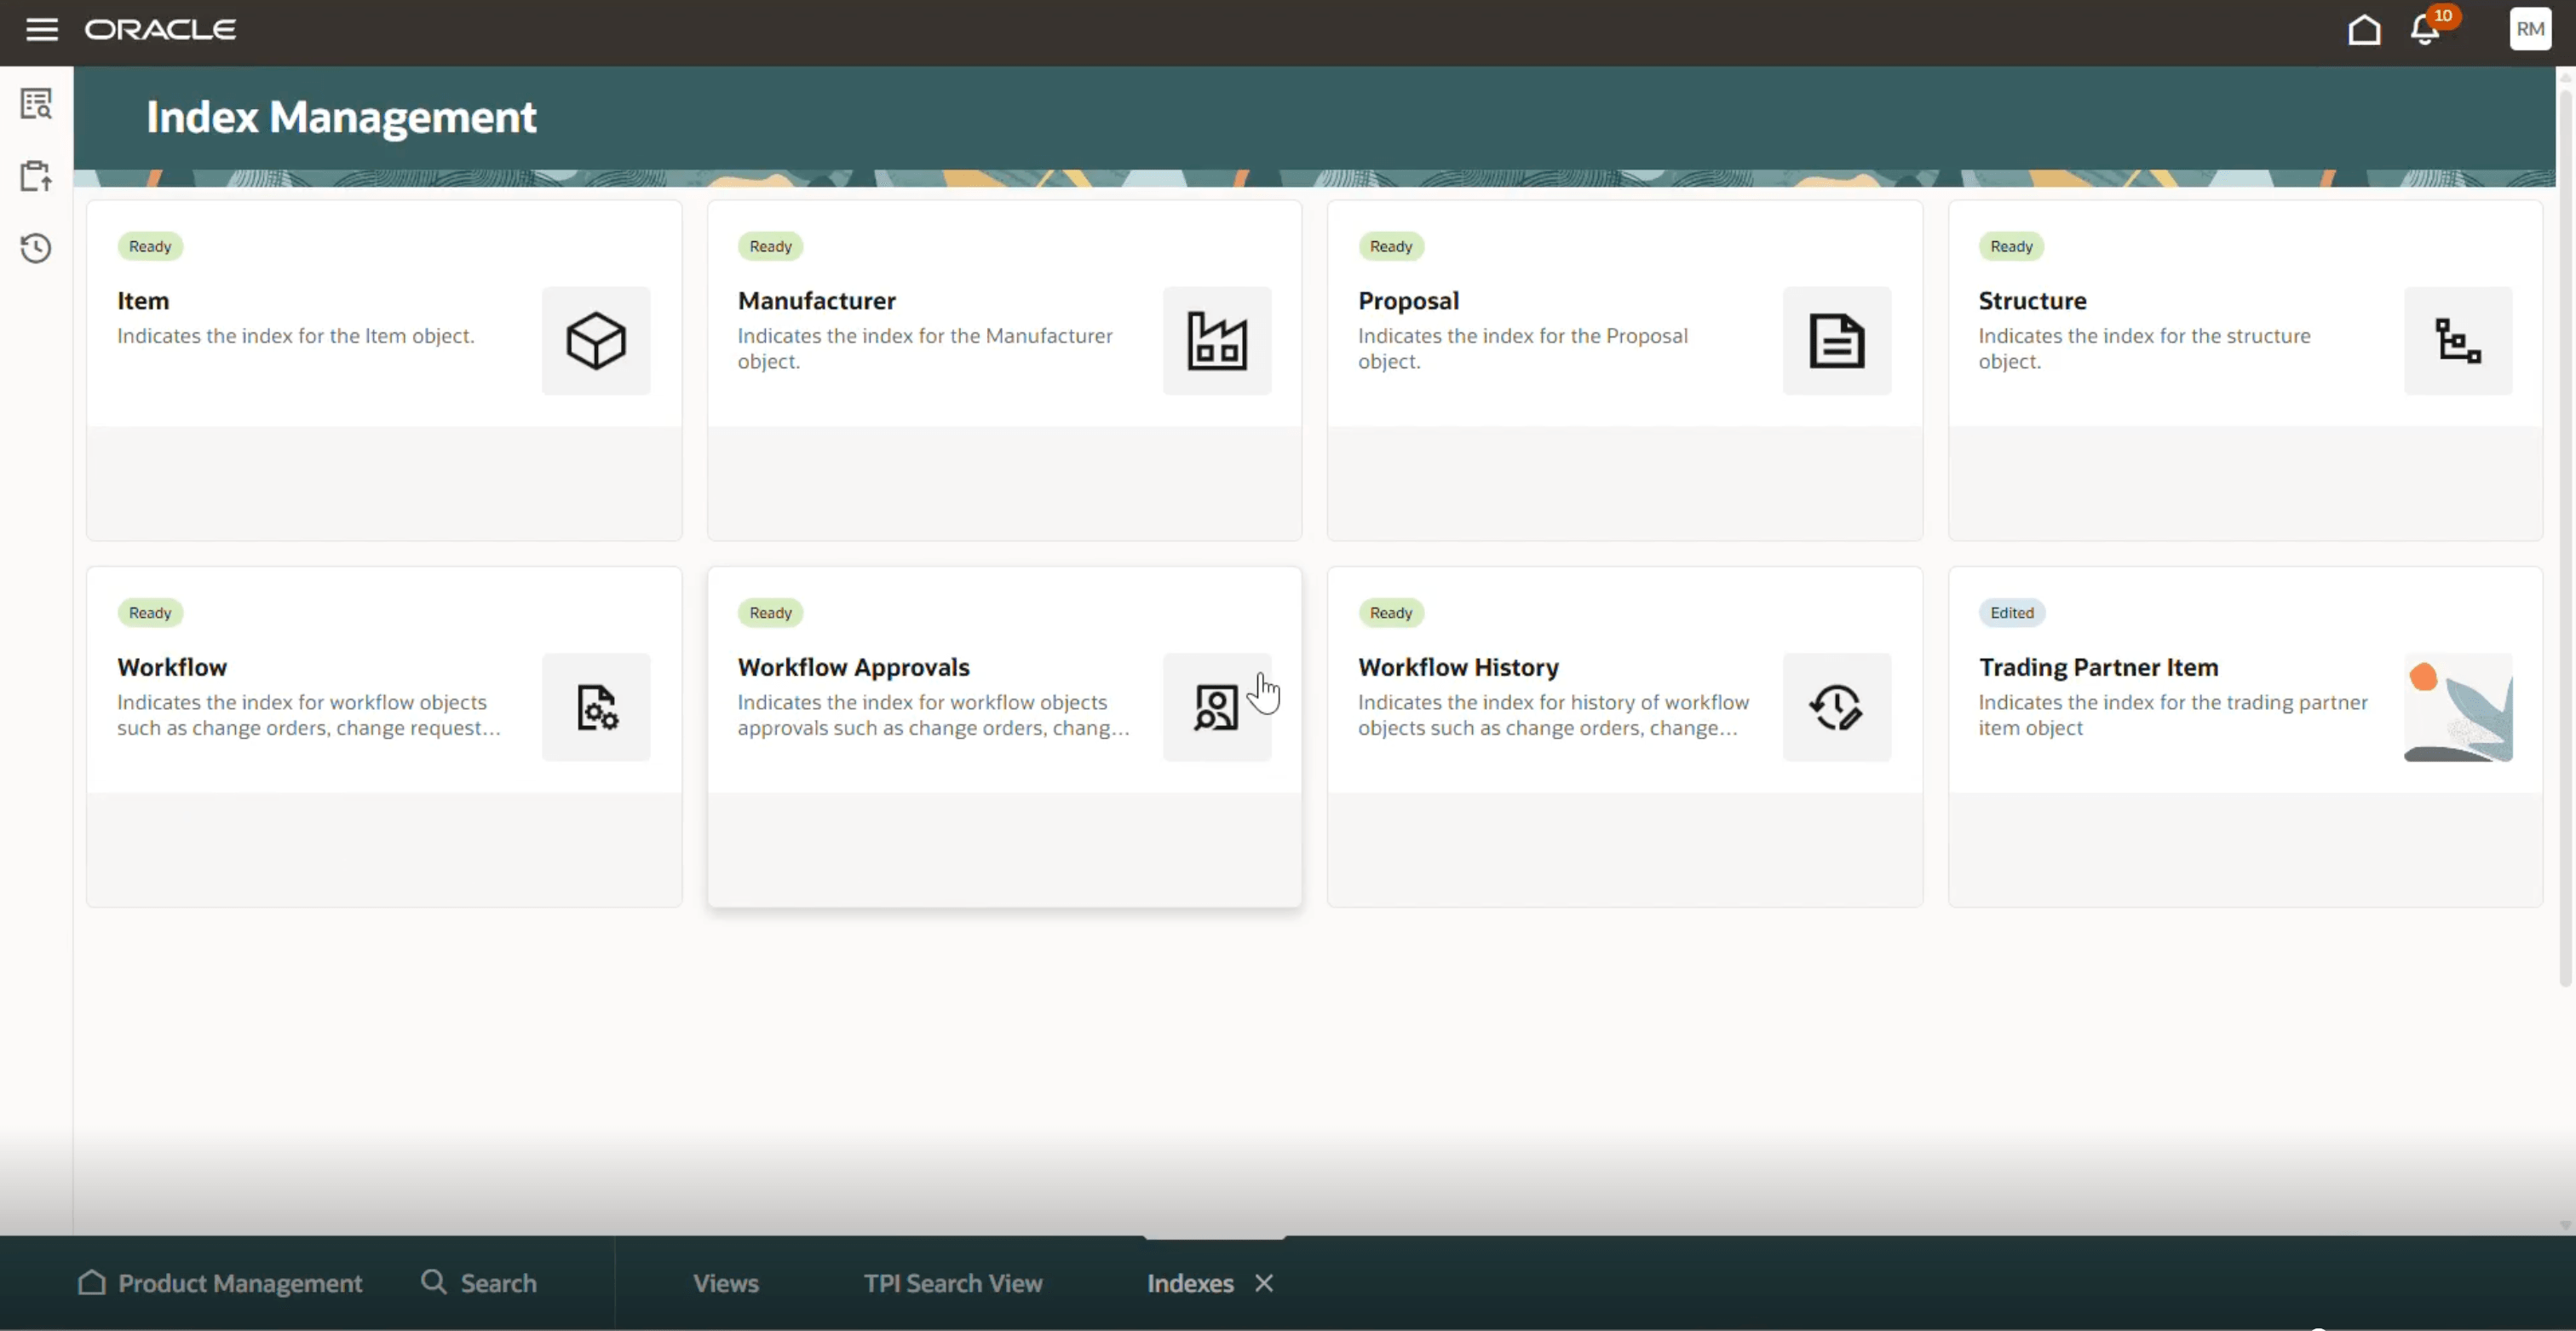Select the index search sidebar icon
This screenshot has width=2576, height=1331.
coord(36,103)
